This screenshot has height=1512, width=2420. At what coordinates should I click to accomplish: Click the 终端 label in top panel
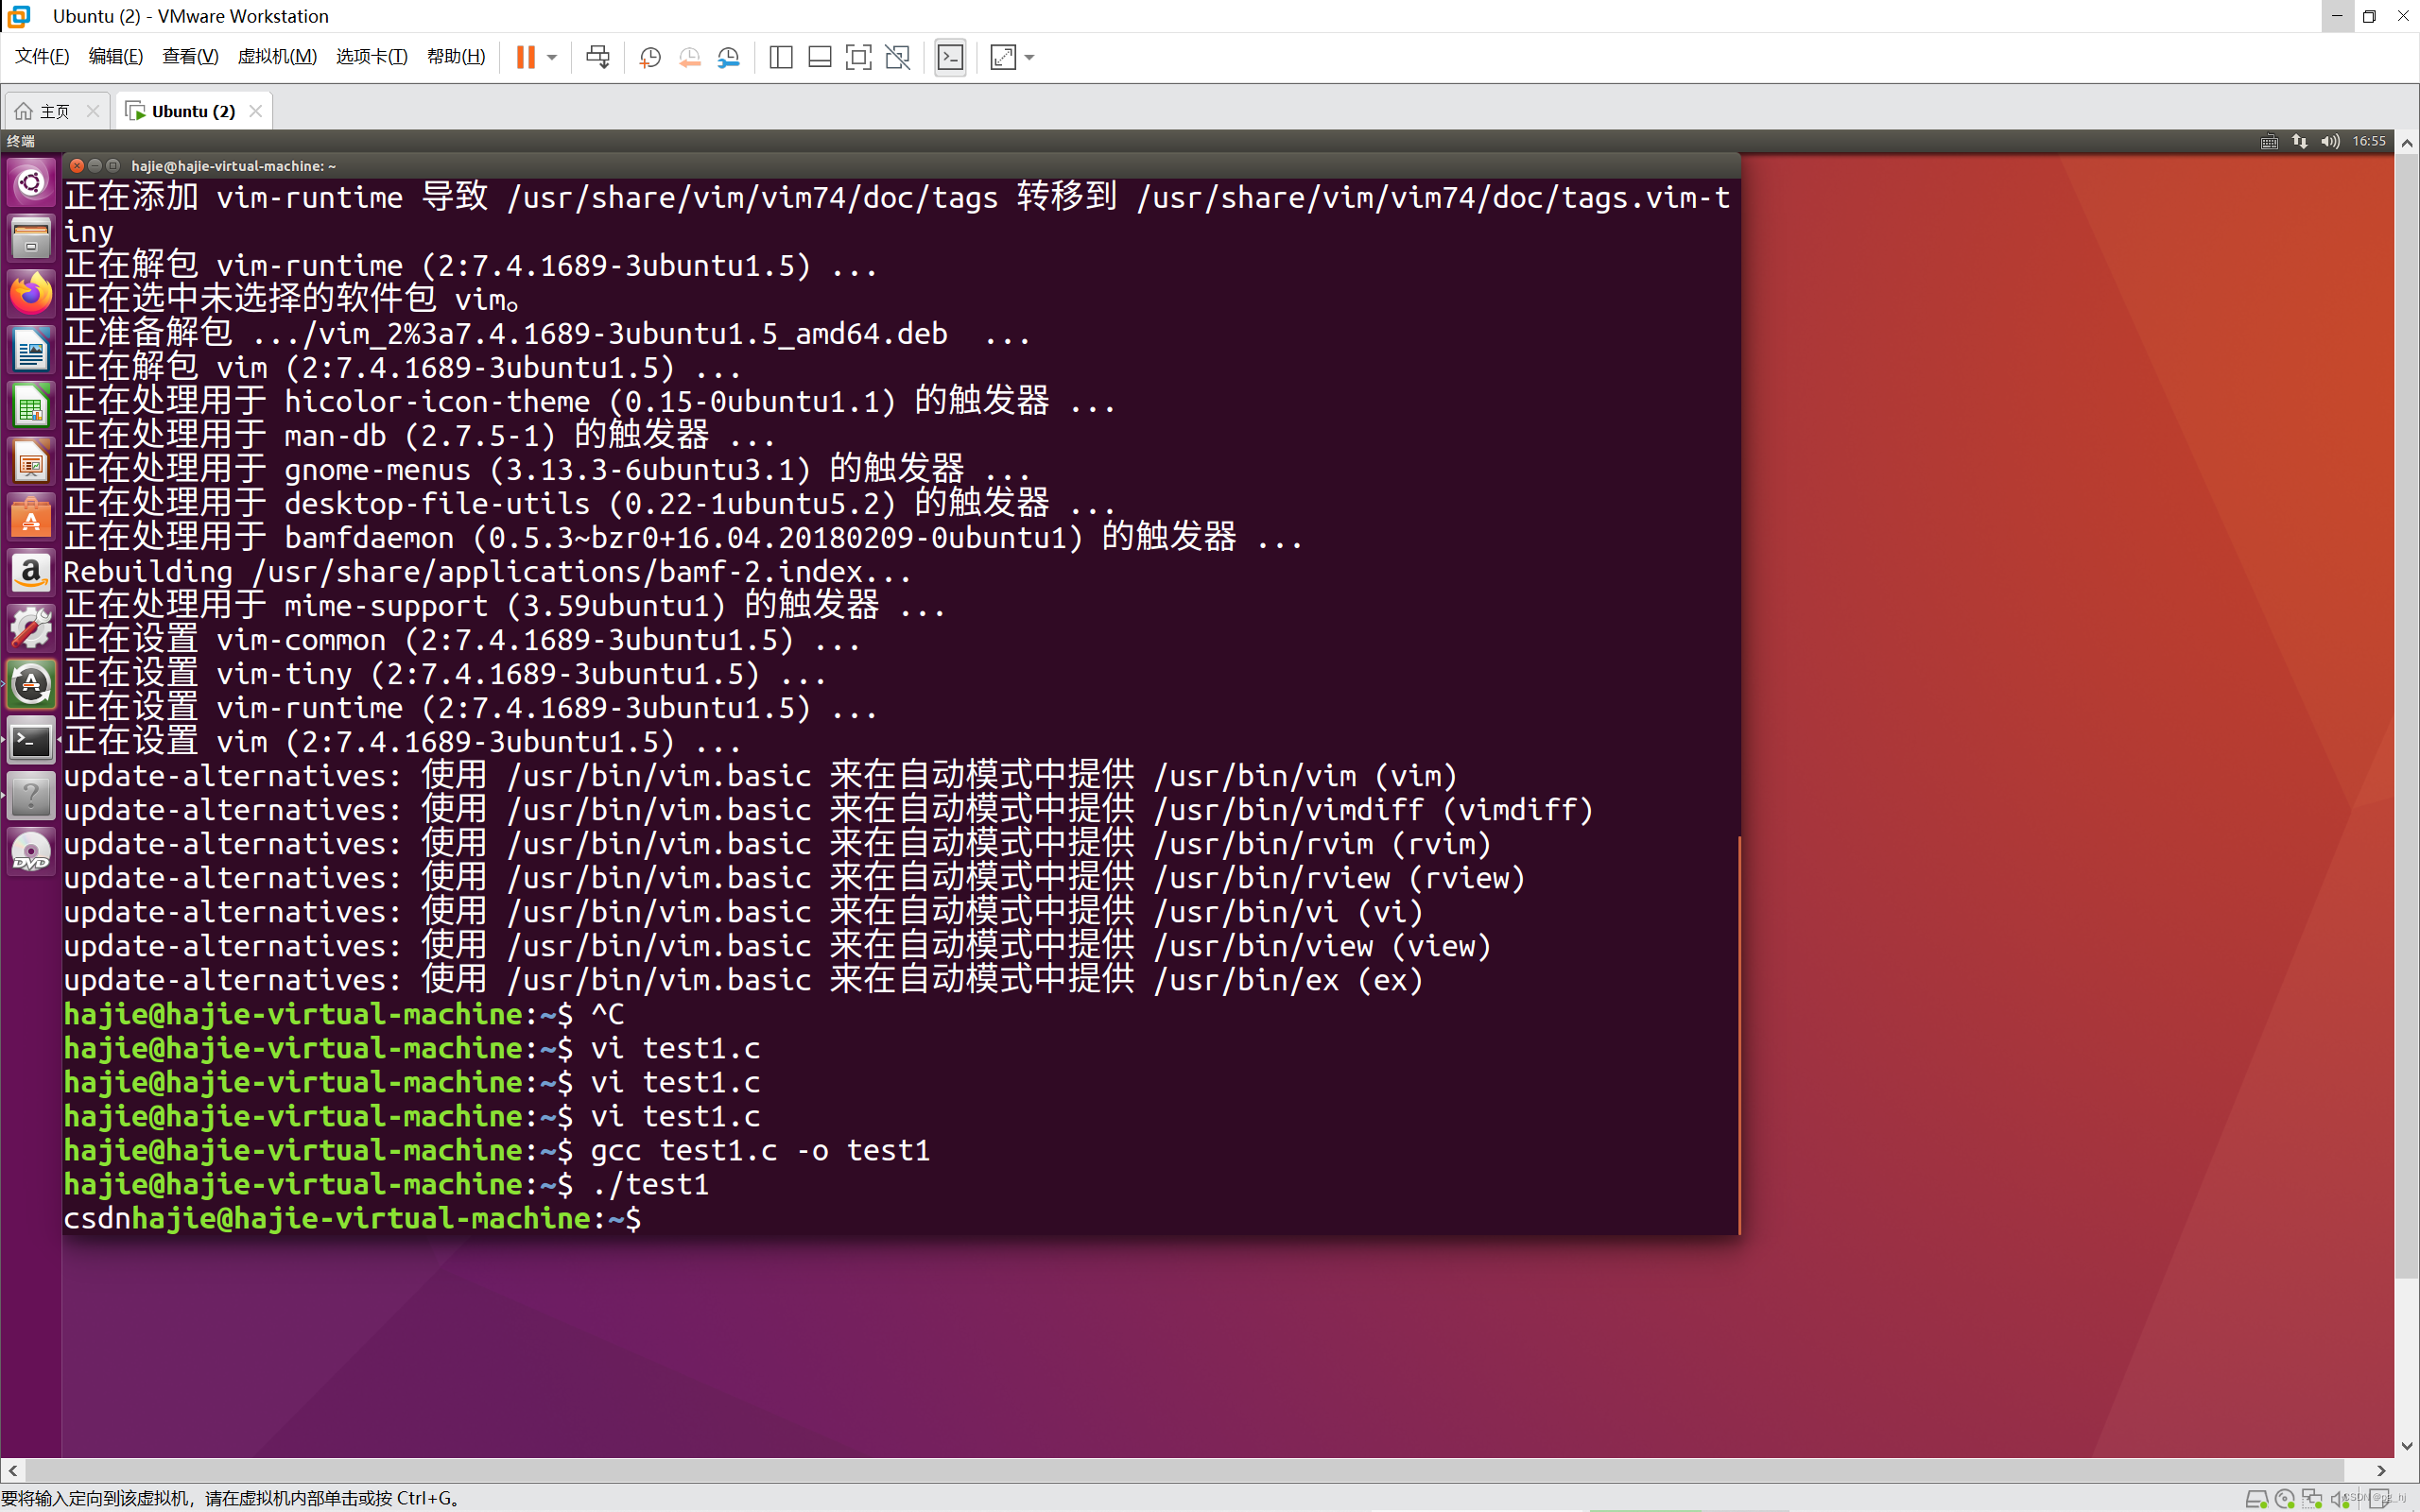[x=21, y=142]
